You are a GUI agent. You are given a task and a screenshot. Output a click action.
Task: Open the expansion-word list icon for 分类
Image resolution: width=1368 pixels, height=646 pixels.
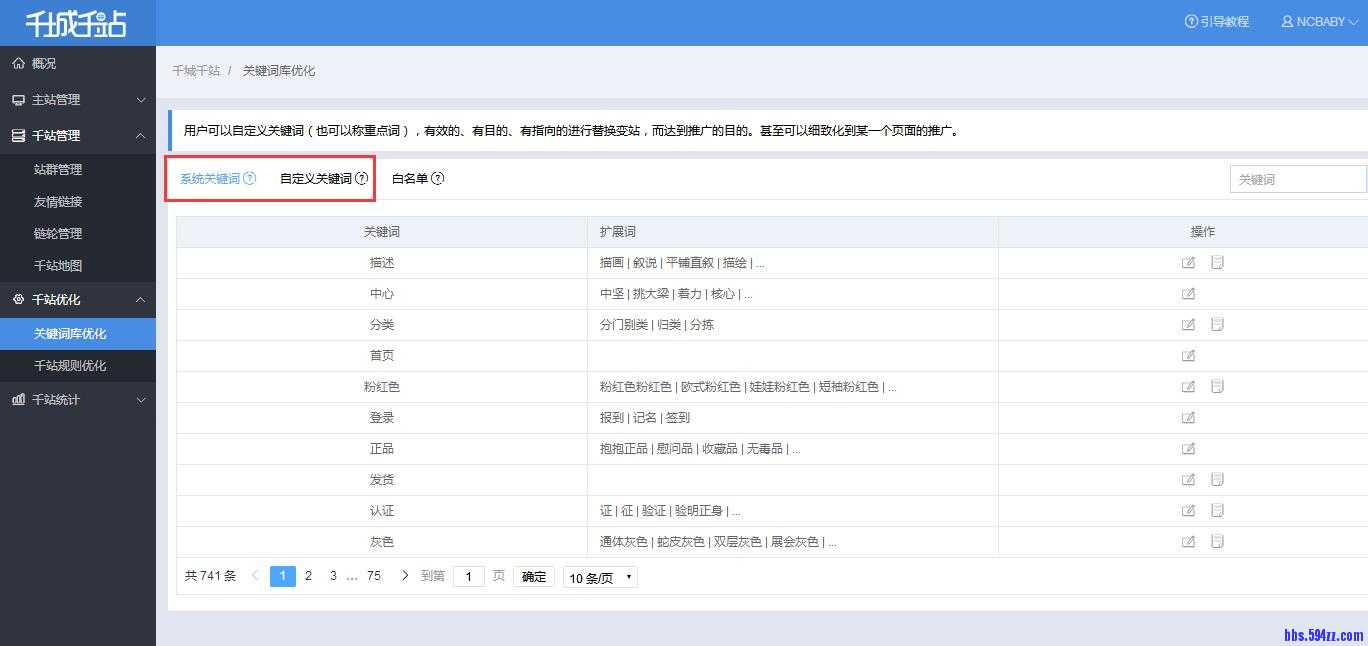pos(1217,324)
